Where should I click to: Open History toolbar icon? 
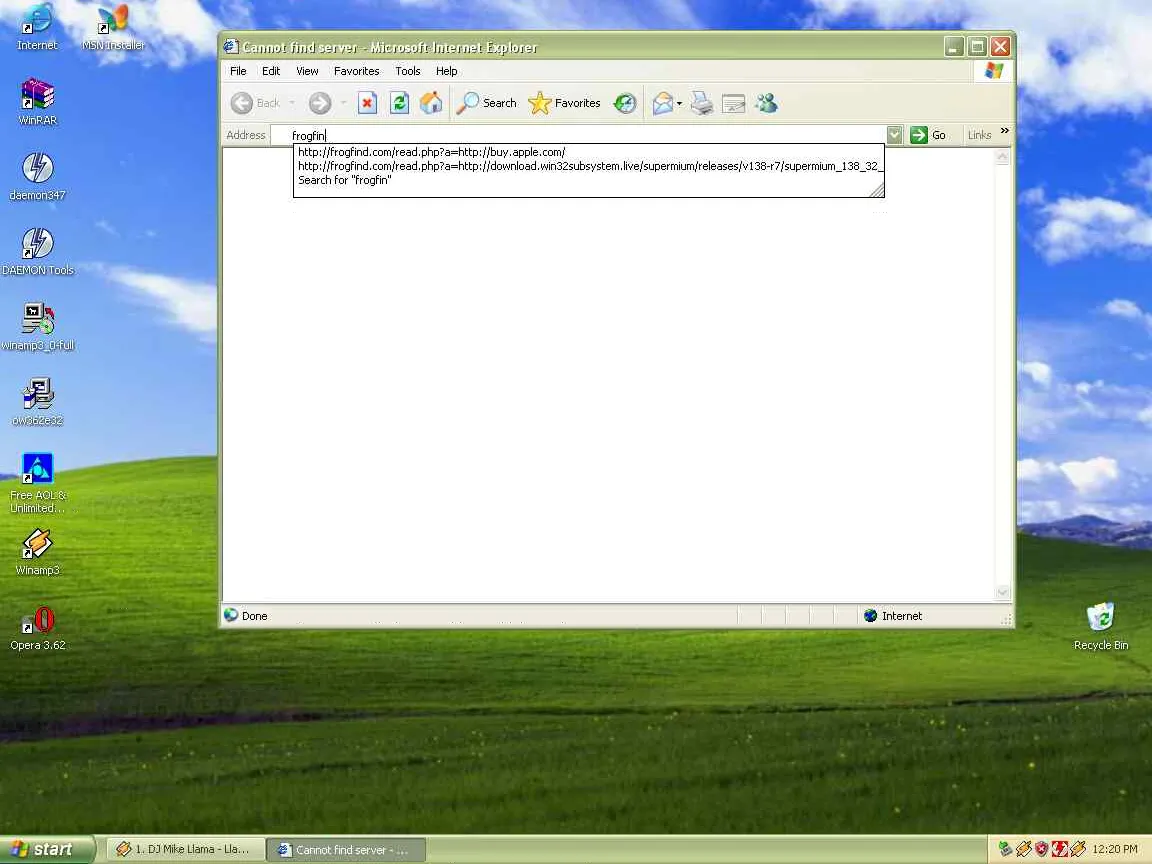coord(624,103)
